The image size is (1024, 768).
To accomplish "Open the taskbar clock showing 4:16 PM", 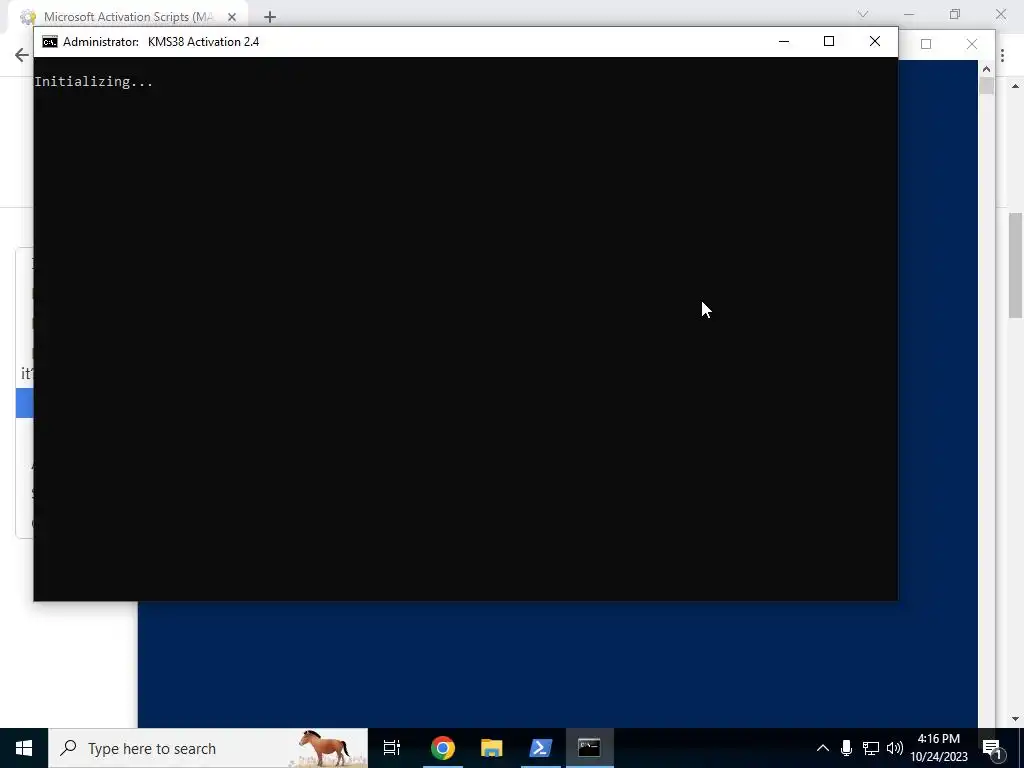I will click(x=939, y=748).
